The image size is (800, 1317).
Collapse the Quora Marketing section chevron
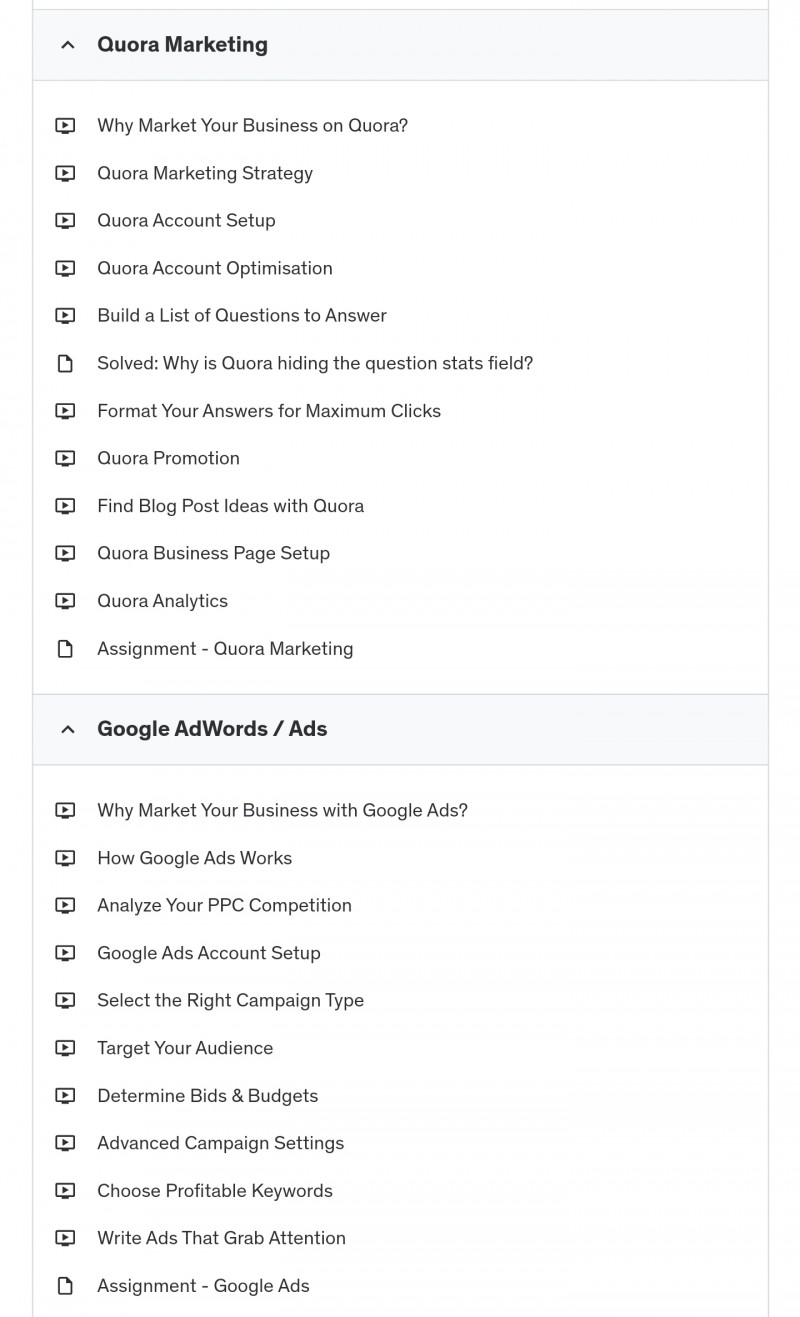click(67, 45)
